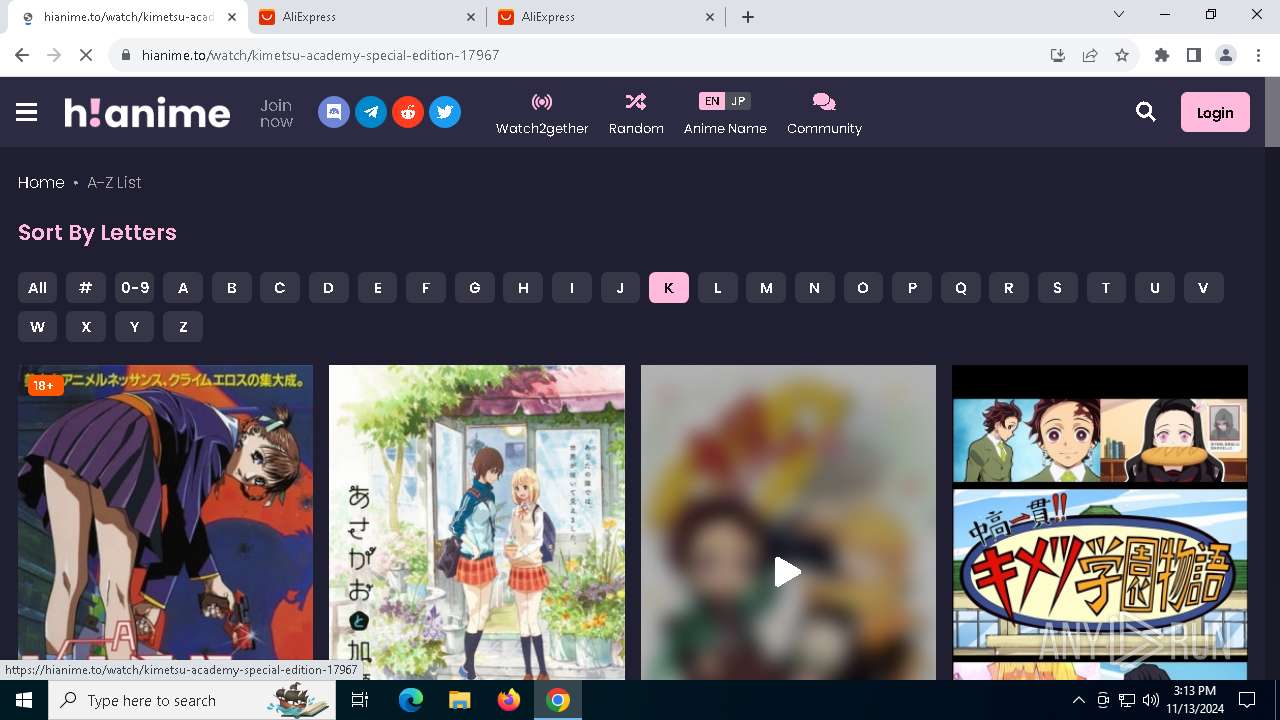Filter anime by letter G
The image size is (1280, 720).
click(474, 288)
